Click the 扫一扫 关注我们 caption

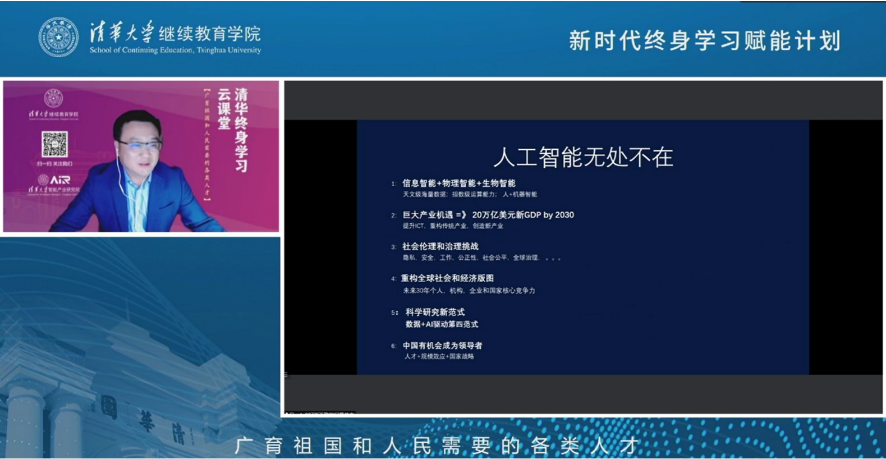click(x=54, y=163)
